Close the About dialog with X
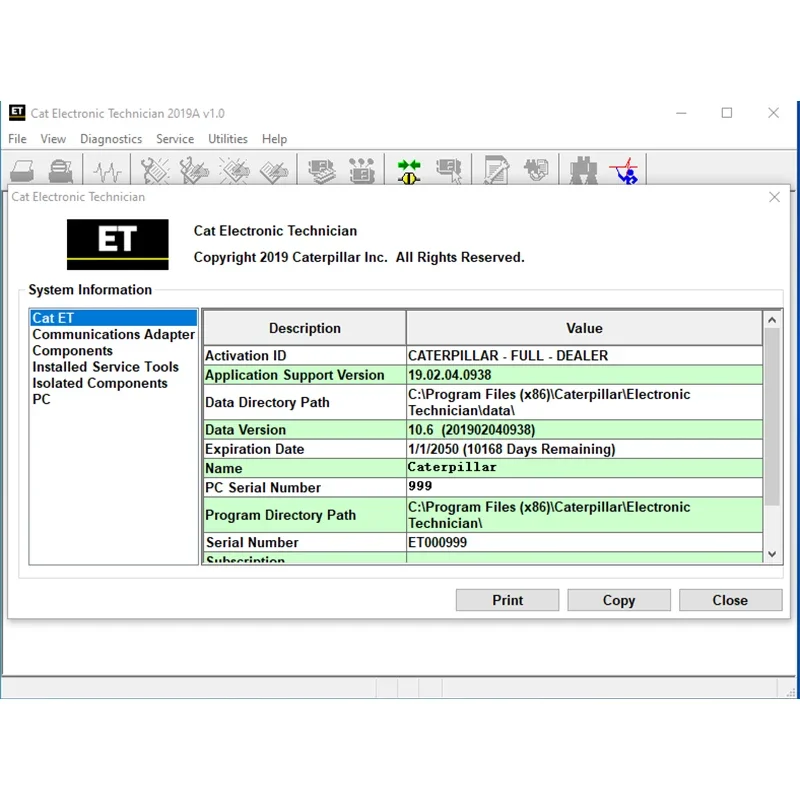The height and width of the screenshot is (800, 800). (x=774, y=197)
